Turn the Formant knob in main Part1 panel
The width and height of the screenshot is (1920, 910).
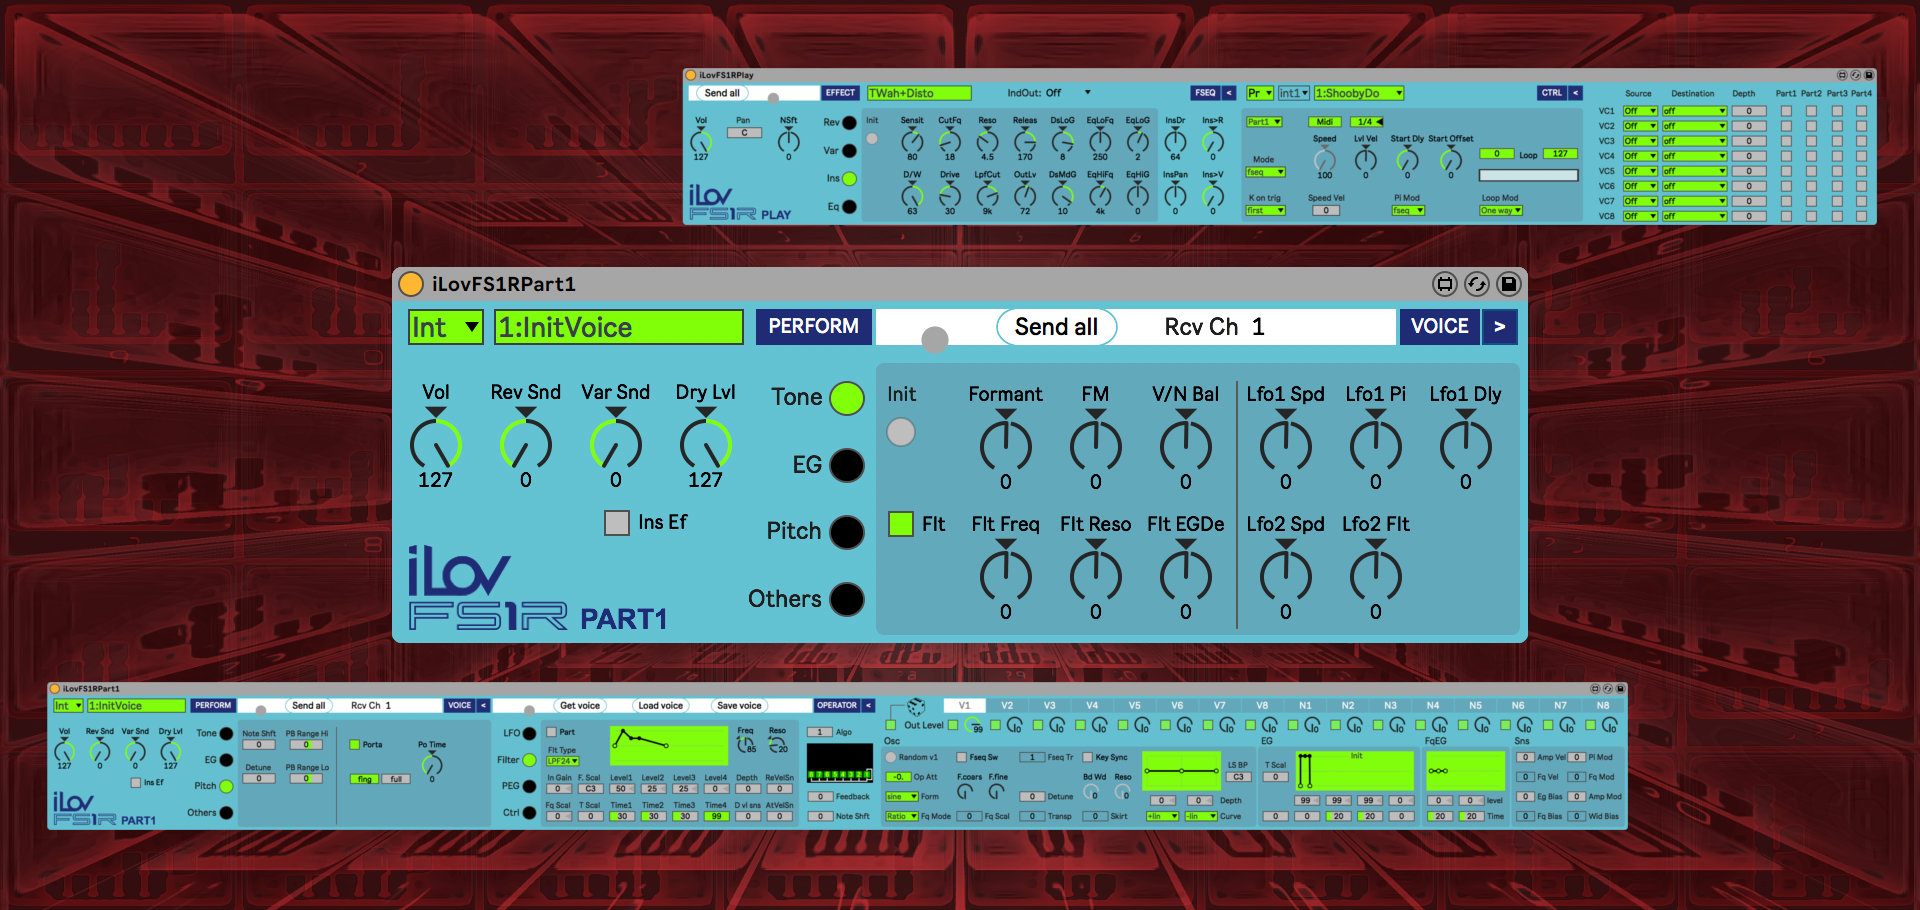click(x=1005, y=445)
